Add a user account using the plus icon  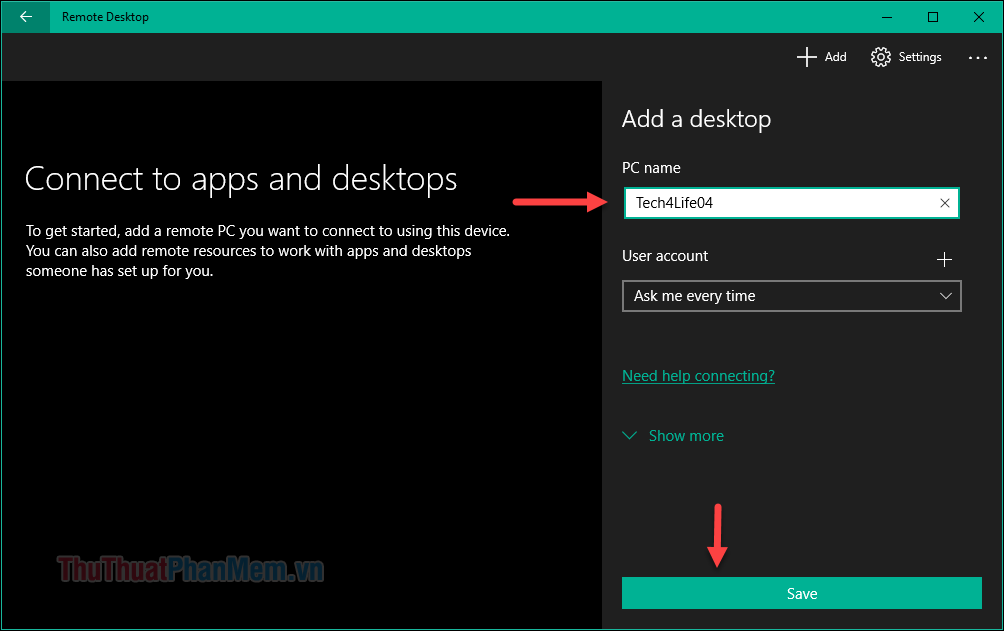tap(944, 259)
